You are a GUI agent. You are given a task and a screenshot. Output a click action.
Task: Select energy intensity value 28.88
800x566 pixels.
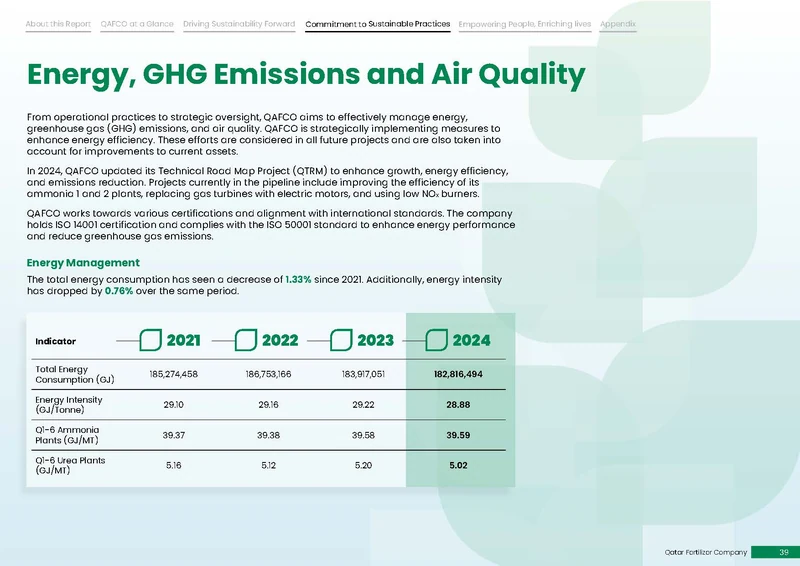click(x=458, y=405)
